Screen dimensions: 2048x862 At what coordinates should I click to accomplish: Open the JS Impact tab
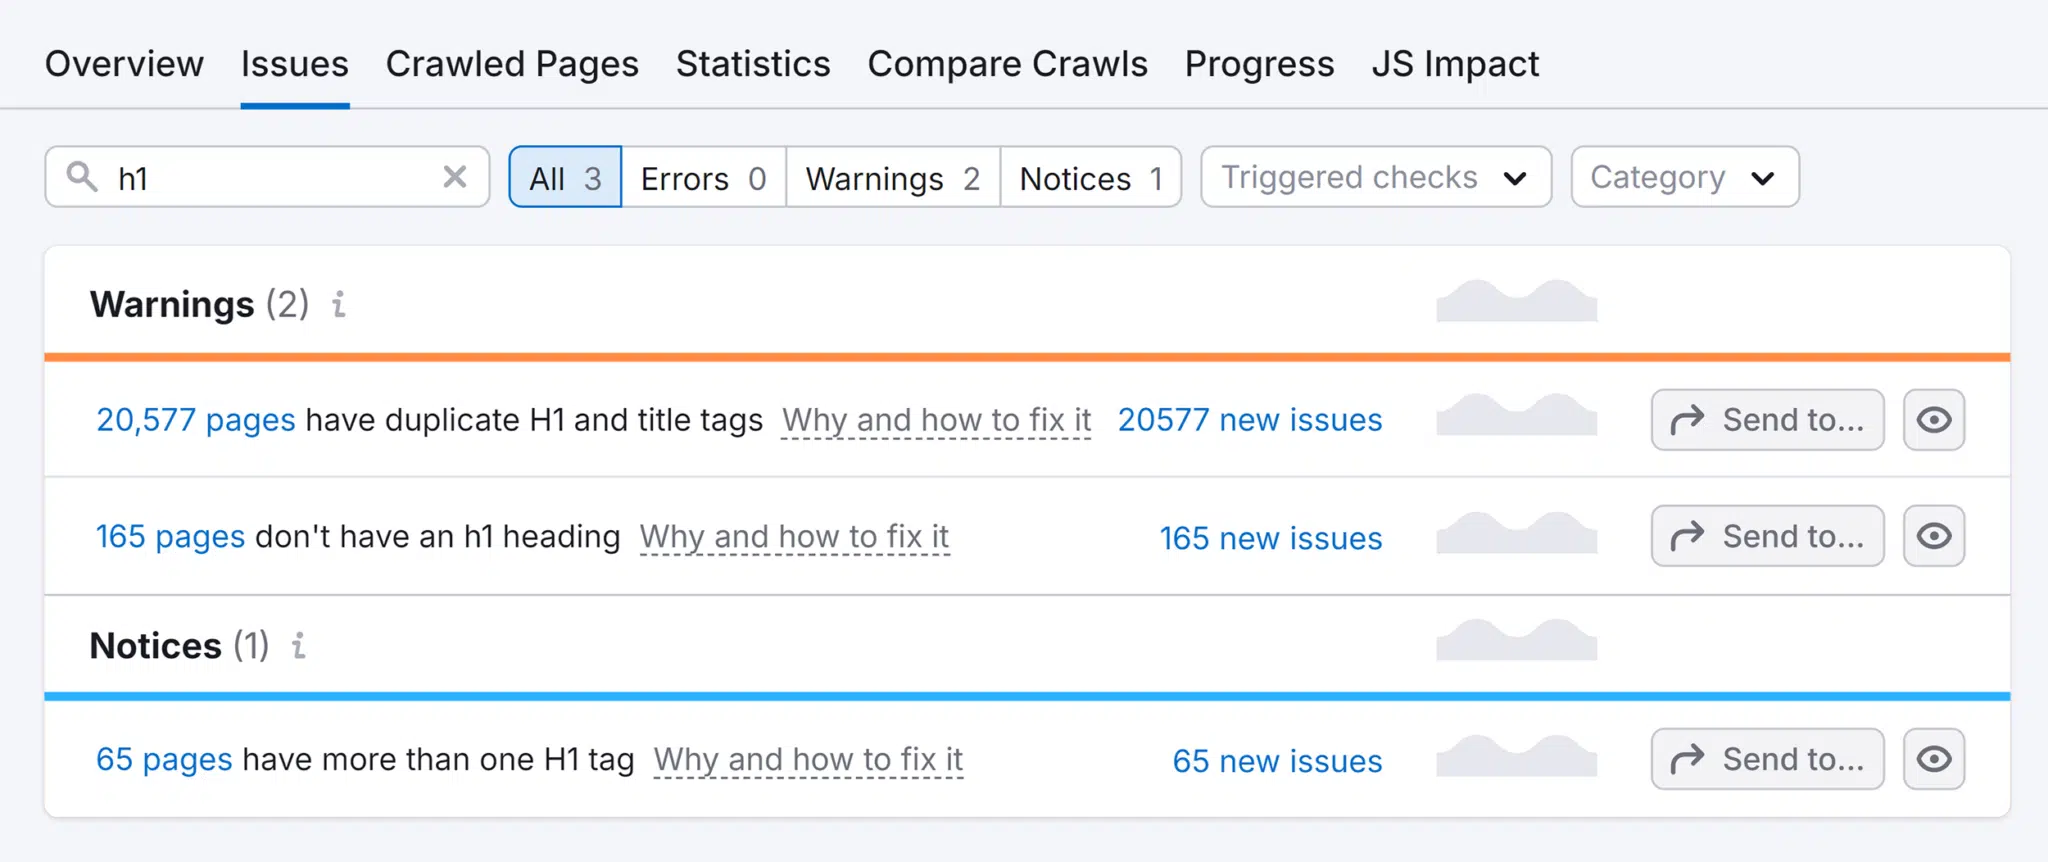(1455, 63)
